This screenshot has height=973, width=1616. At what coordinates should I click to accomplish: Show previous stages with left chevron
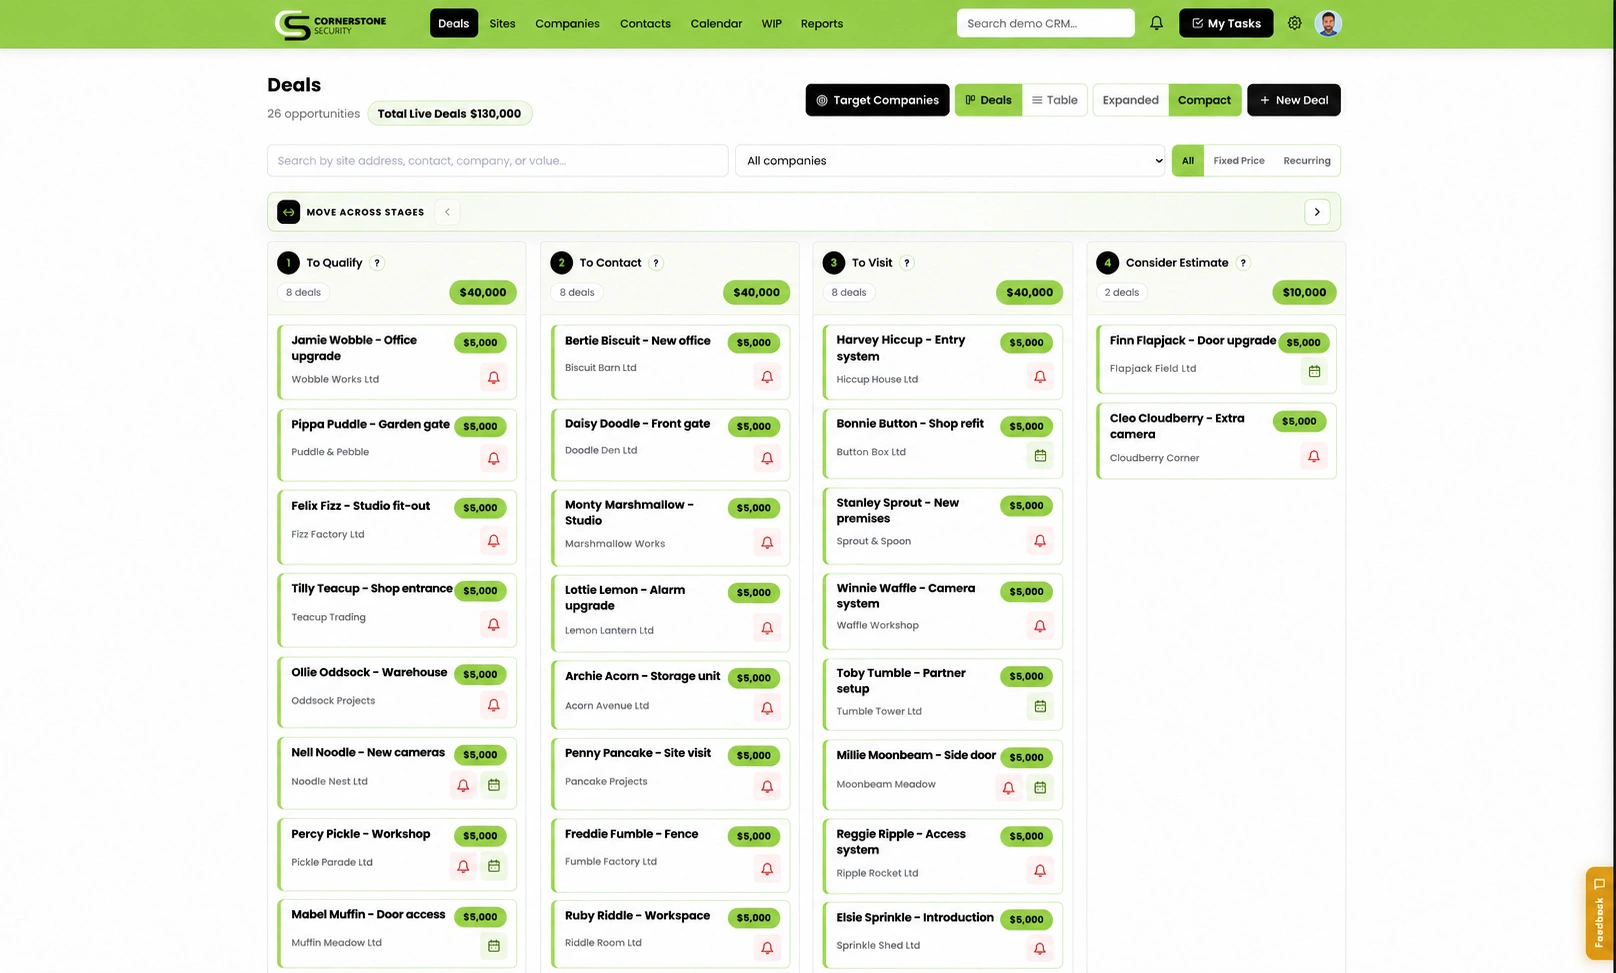point(447,212)
